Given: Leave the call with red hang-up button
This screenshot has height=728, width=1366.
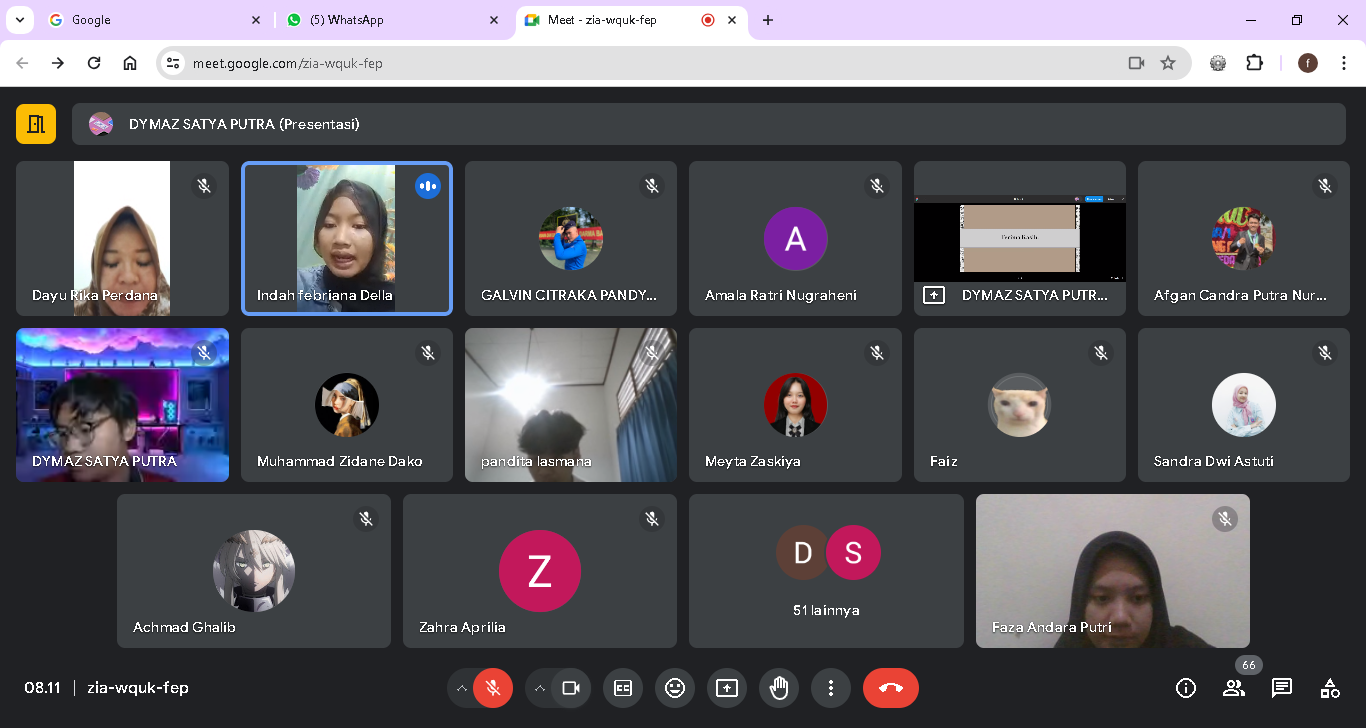Looking at the screenshot, I should click(890, 688).
